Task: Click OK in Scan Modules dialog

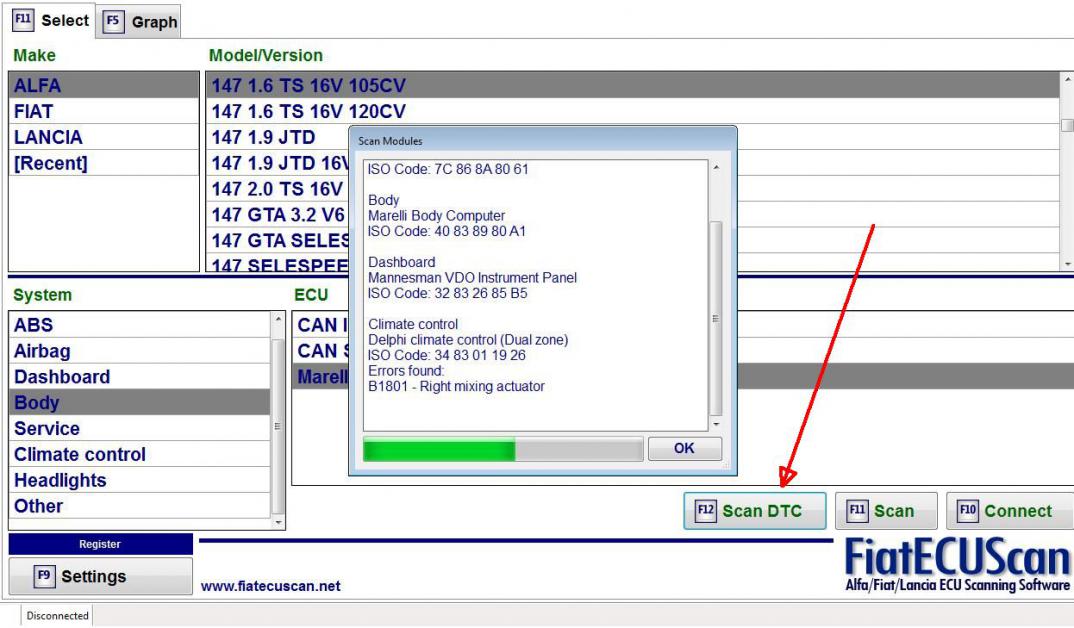Action: (684, 448)
